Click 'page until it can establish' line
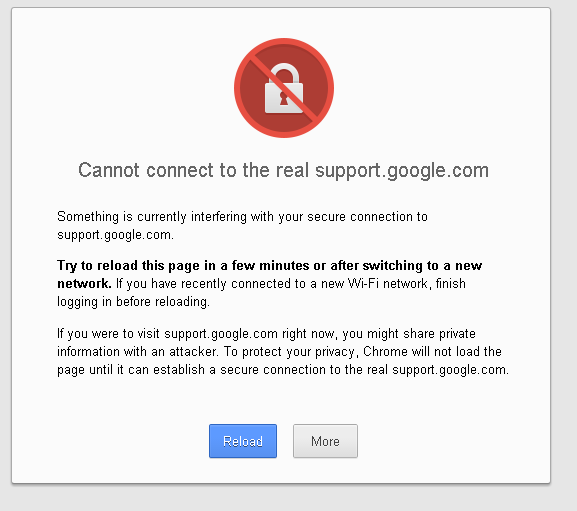The width and height of the screenshot is (577, 511). (131, 369)
